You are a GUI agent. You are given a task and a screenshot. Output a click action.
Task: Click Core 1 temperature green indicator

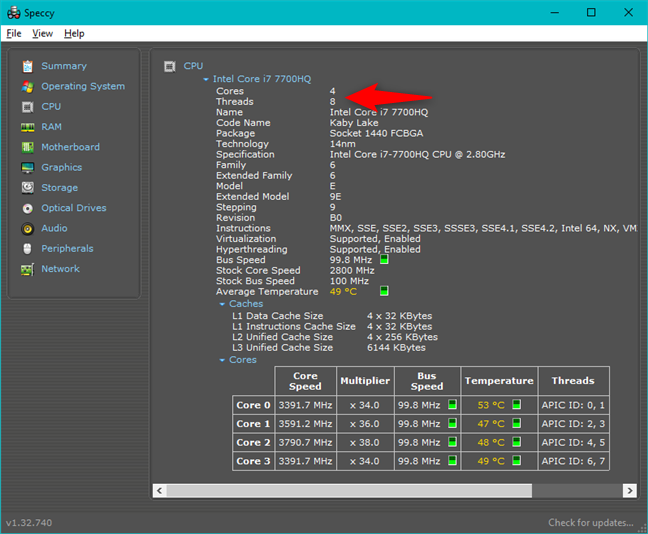click(516, 423)
